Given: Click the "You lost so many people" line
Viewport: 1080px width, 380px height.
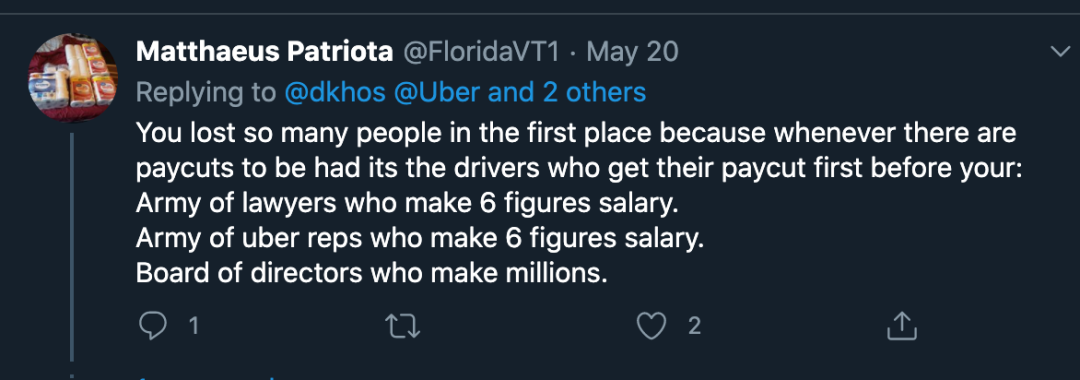Looking at the screenshot, I should pos(576,133).
